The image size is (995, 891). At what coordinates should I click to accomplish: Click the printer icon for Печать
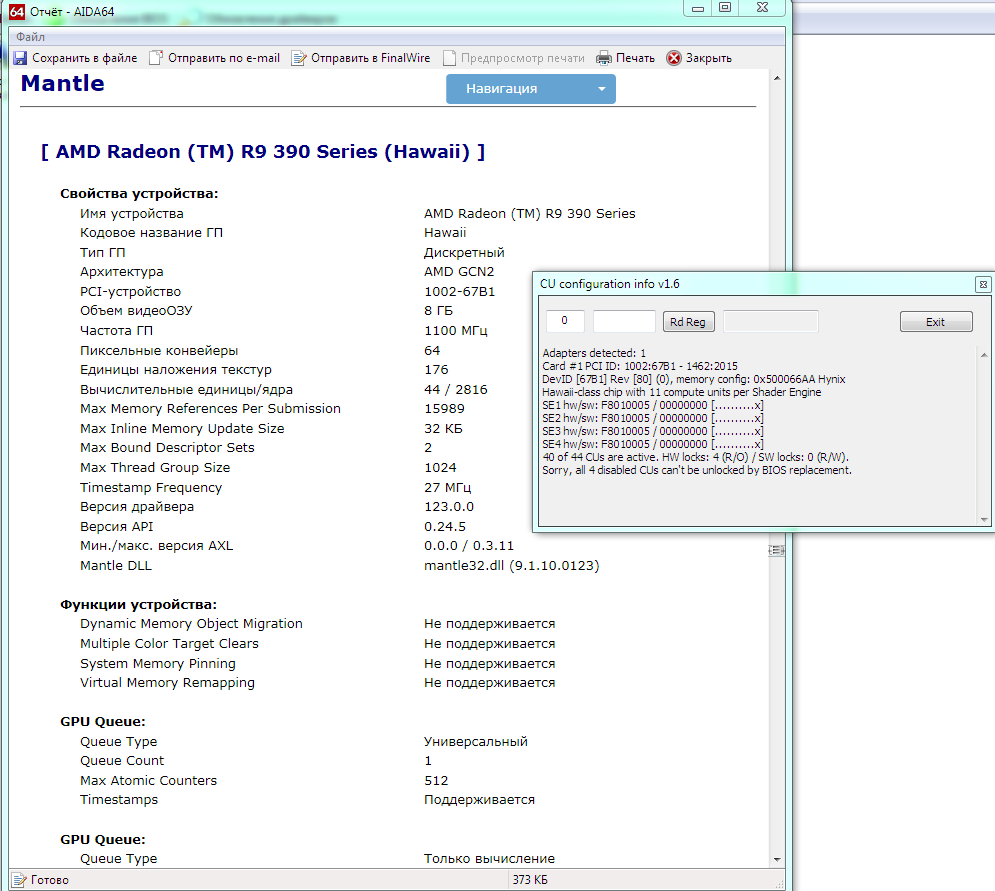point(603,58)
